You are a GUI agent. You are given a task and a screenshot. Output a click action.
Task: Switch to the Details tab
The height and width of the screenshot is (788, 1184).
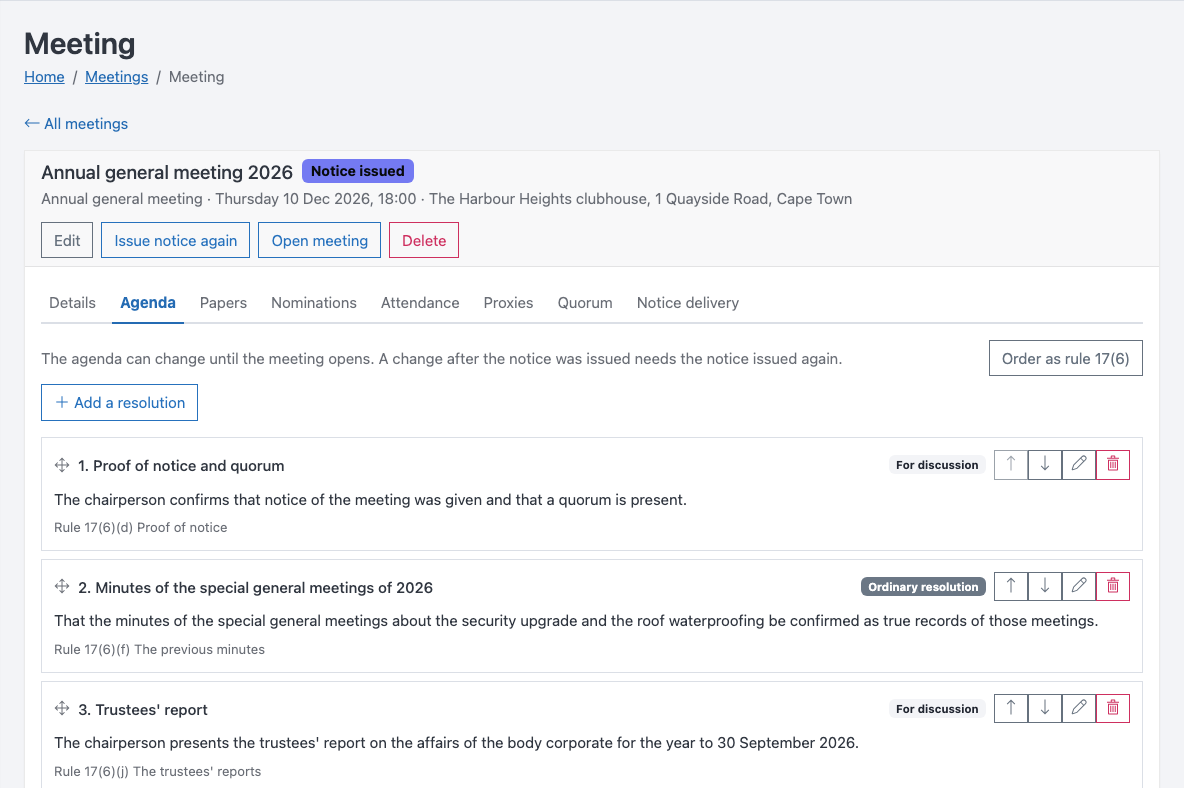(x=72, y=303)
